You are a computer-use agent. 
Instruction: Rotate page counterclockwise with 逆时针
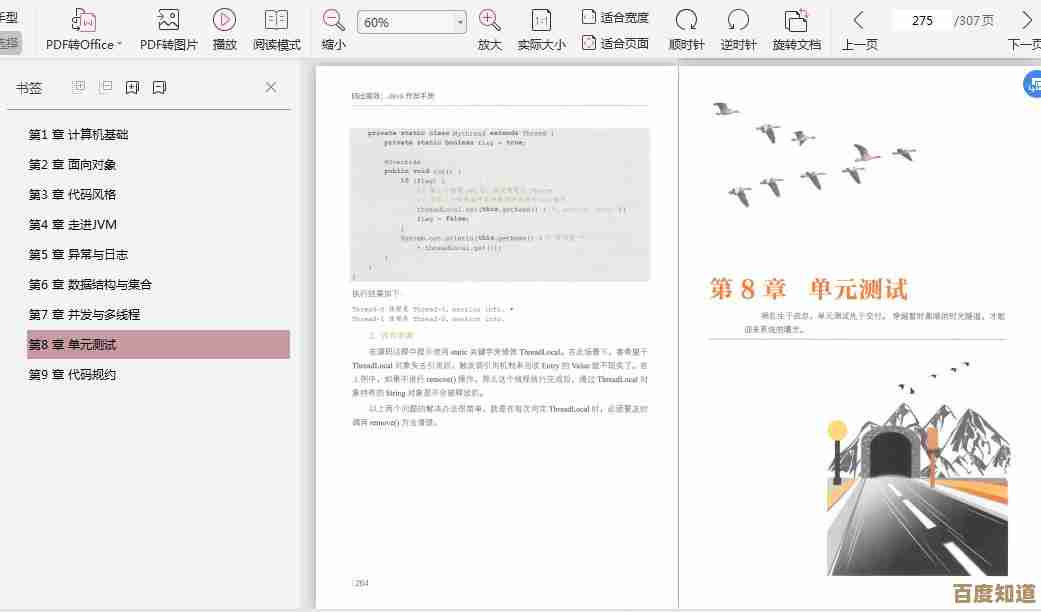click(738, 29)
